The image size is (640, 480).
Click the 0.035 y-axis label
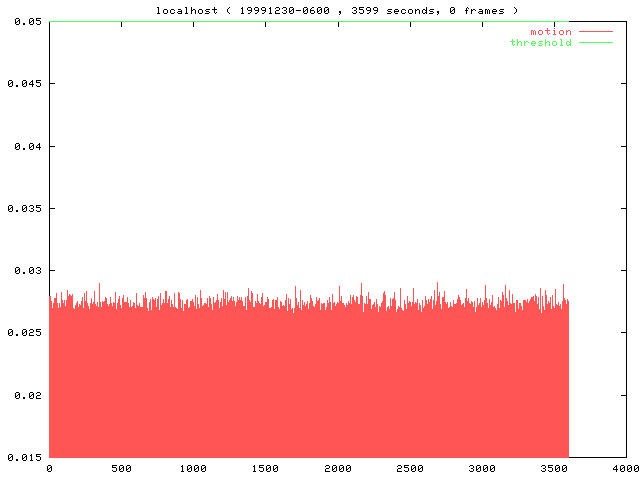pos(17,208)
